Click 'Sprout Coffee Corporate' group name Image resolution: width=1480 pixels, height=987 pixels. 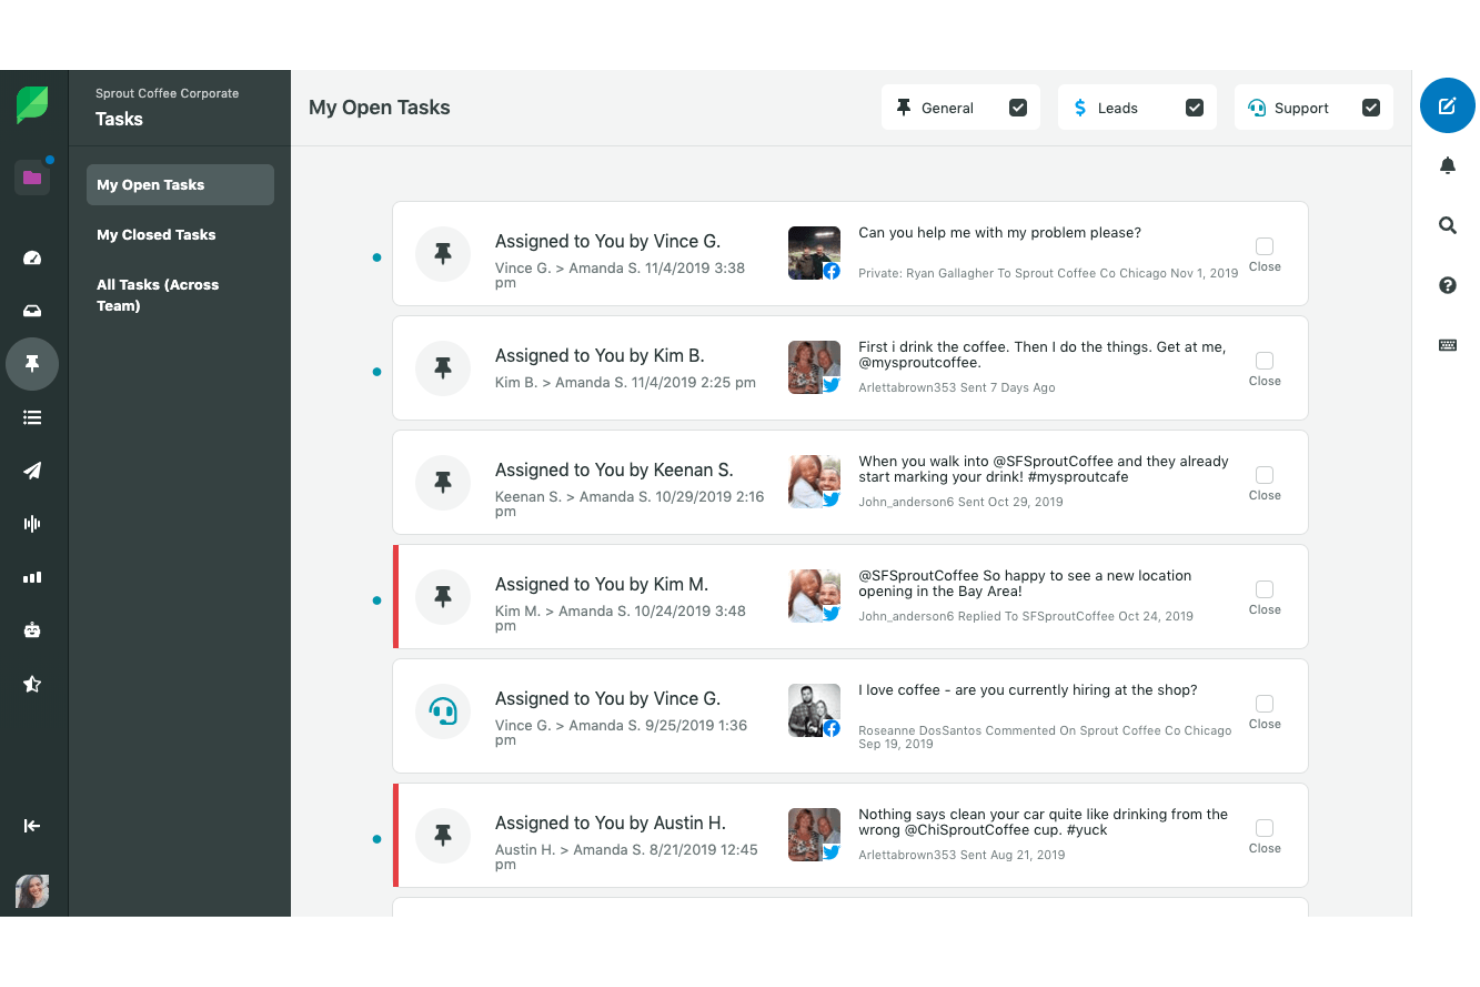[167, 93]
